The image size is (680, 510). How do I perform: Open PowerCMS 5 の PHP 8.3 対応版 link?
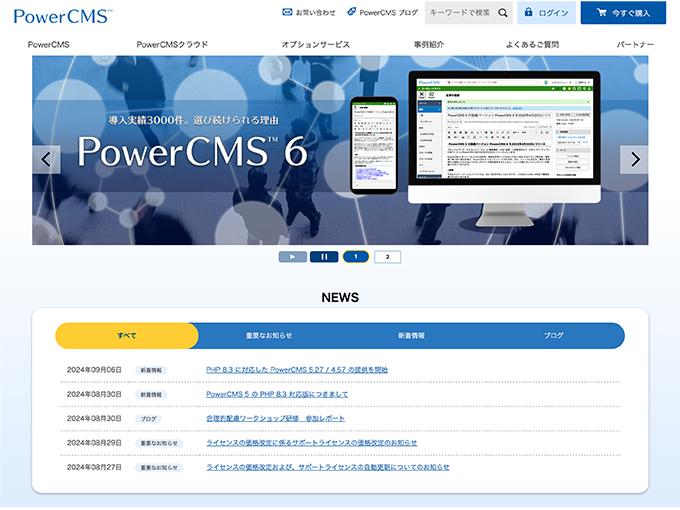click(x=277, y=394)
